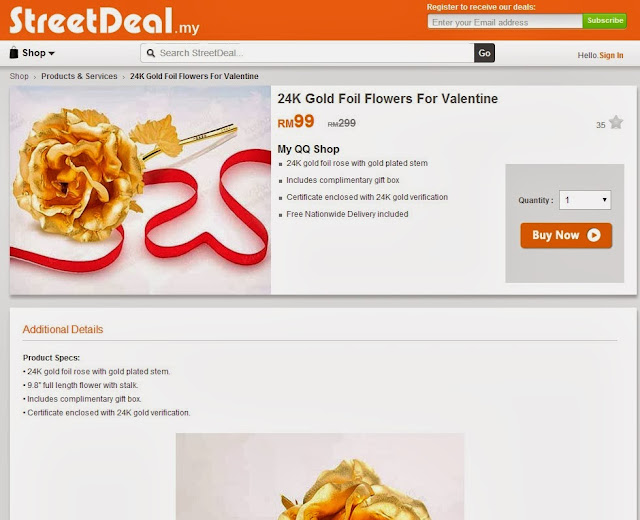The height and width of the screenshot is (520, 640).
Task: Click the green Subscribe button
Action: [605, 21]
